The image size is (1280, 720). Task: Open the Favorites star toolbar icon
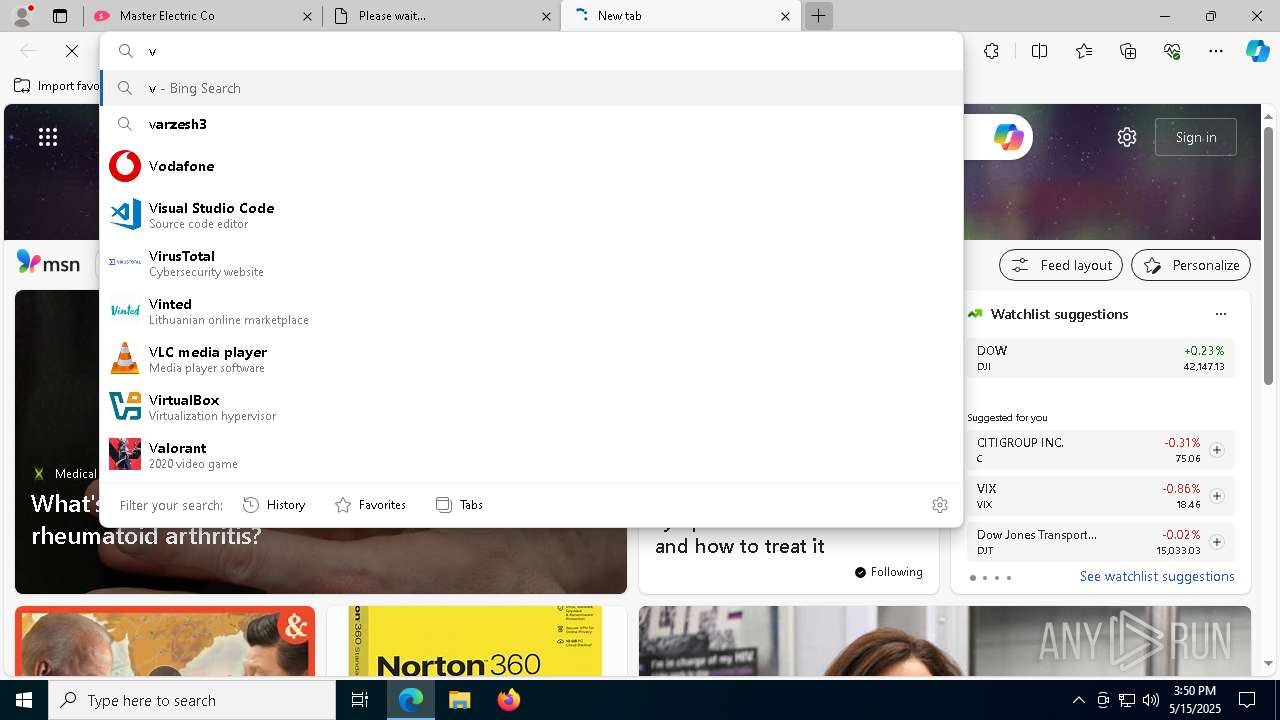(x=1084, y=51)
